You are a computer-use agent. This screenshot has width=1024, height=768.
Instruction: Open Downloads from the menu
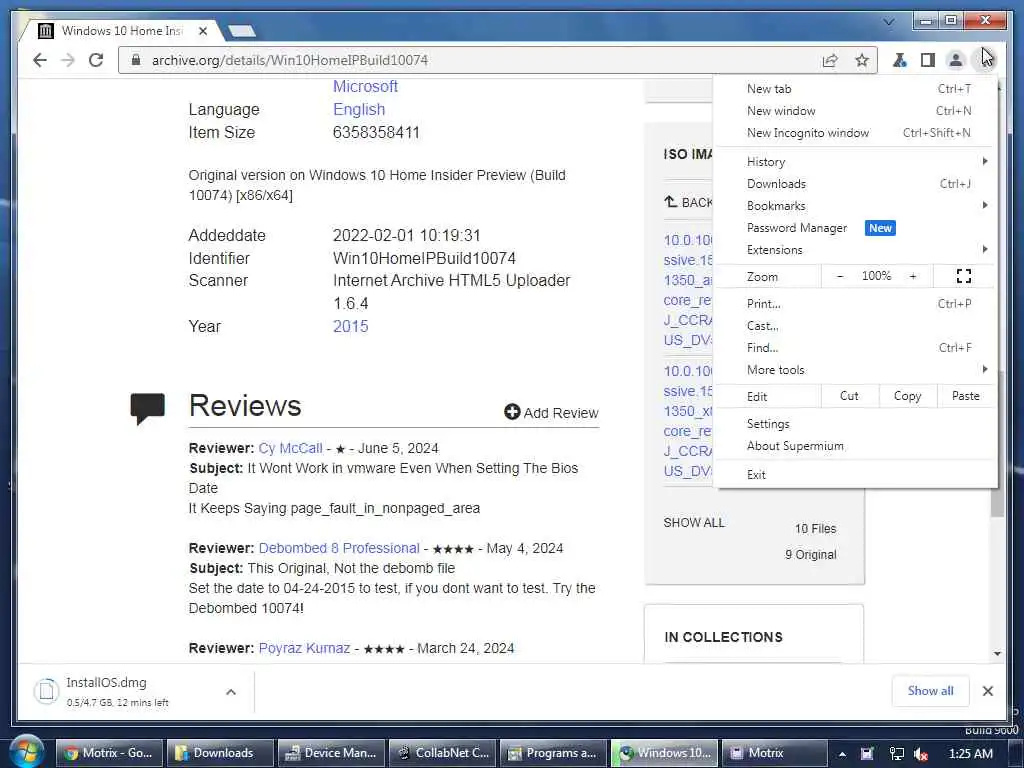(856, 184)
